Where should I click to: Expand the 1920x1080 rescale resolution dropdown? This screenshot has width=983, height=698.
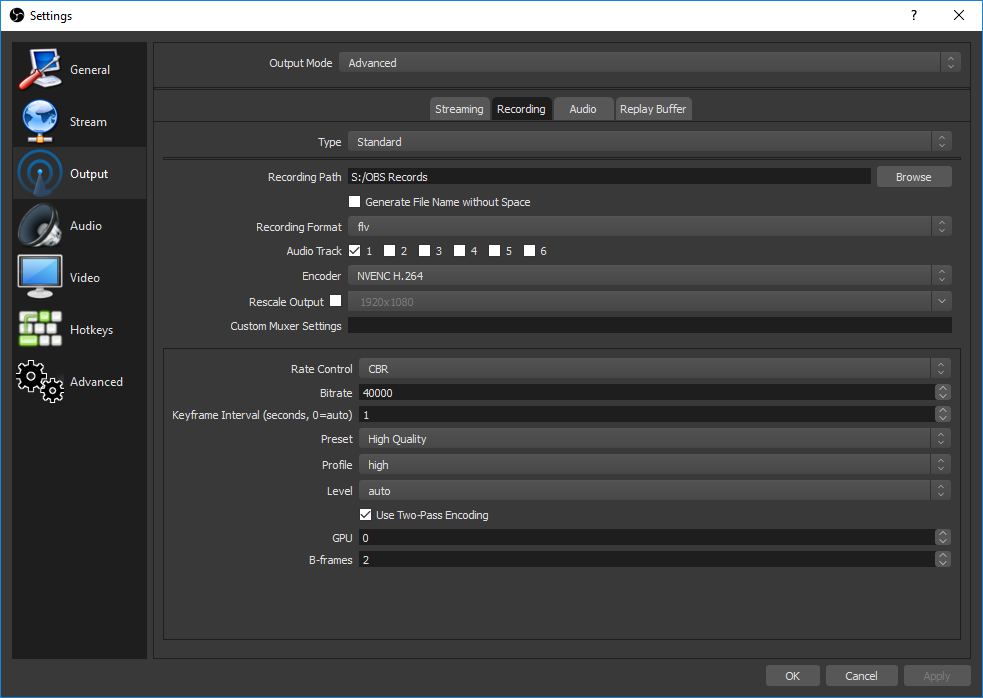click(649, 301)
